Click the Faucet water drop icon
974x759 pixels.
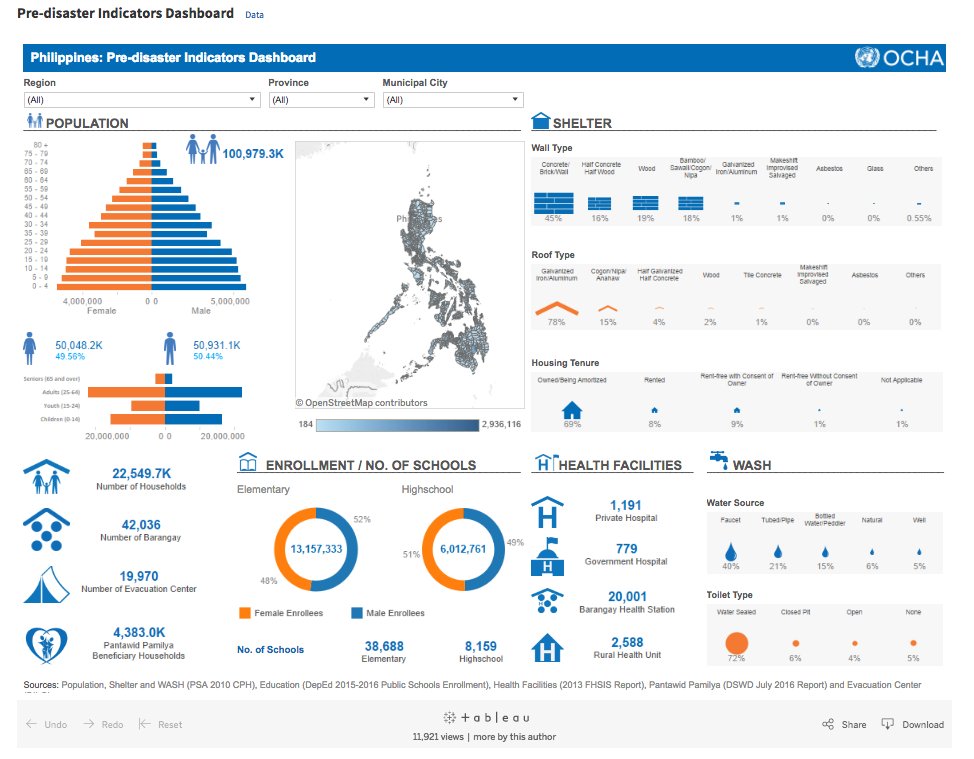[731, 551]
